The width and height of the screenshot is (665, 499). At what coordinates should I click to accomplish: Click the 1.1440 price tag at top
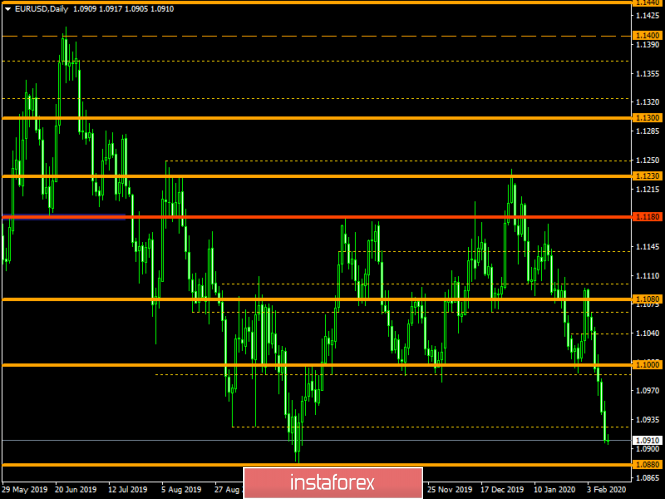[x=645, y=3]
